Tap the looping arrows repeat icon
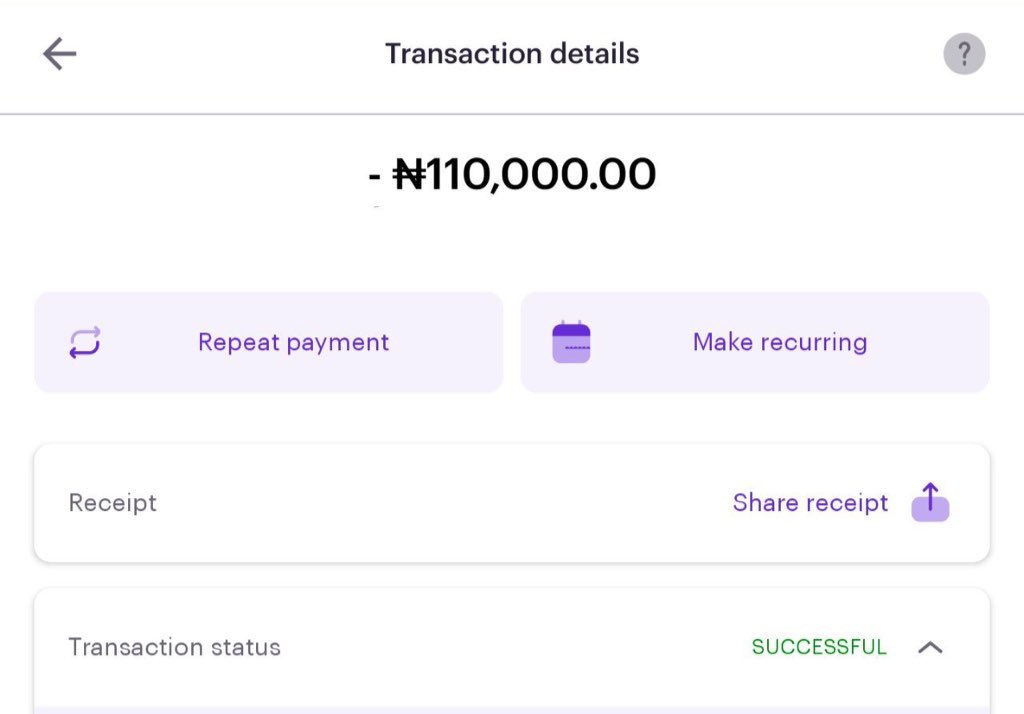1024x714 pixels. click(x=85, y=342)
